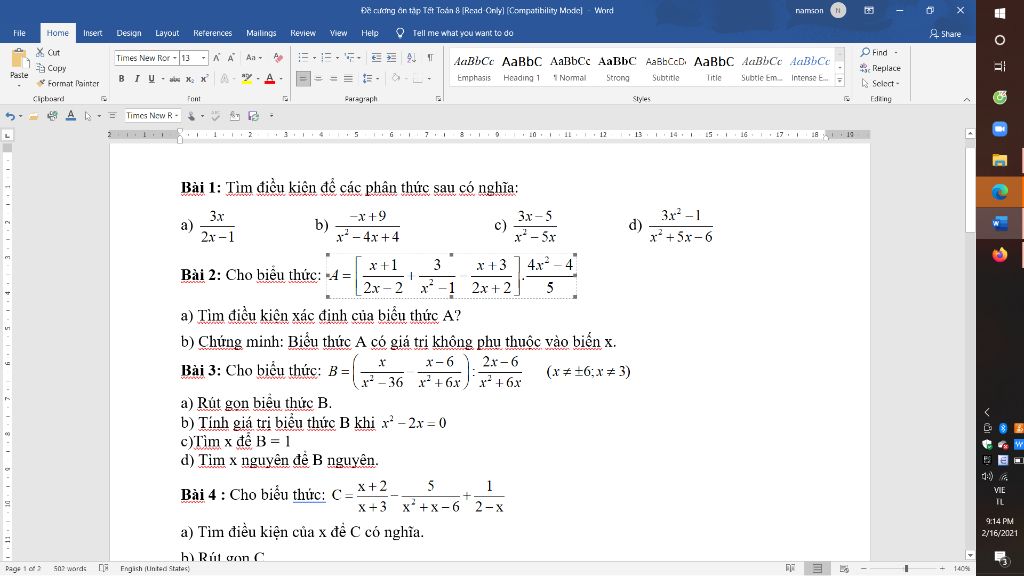Toggle Show/Hide paragraph marks
The image size is (1024, 576).
pyautogui.click(x=430, y=58)
